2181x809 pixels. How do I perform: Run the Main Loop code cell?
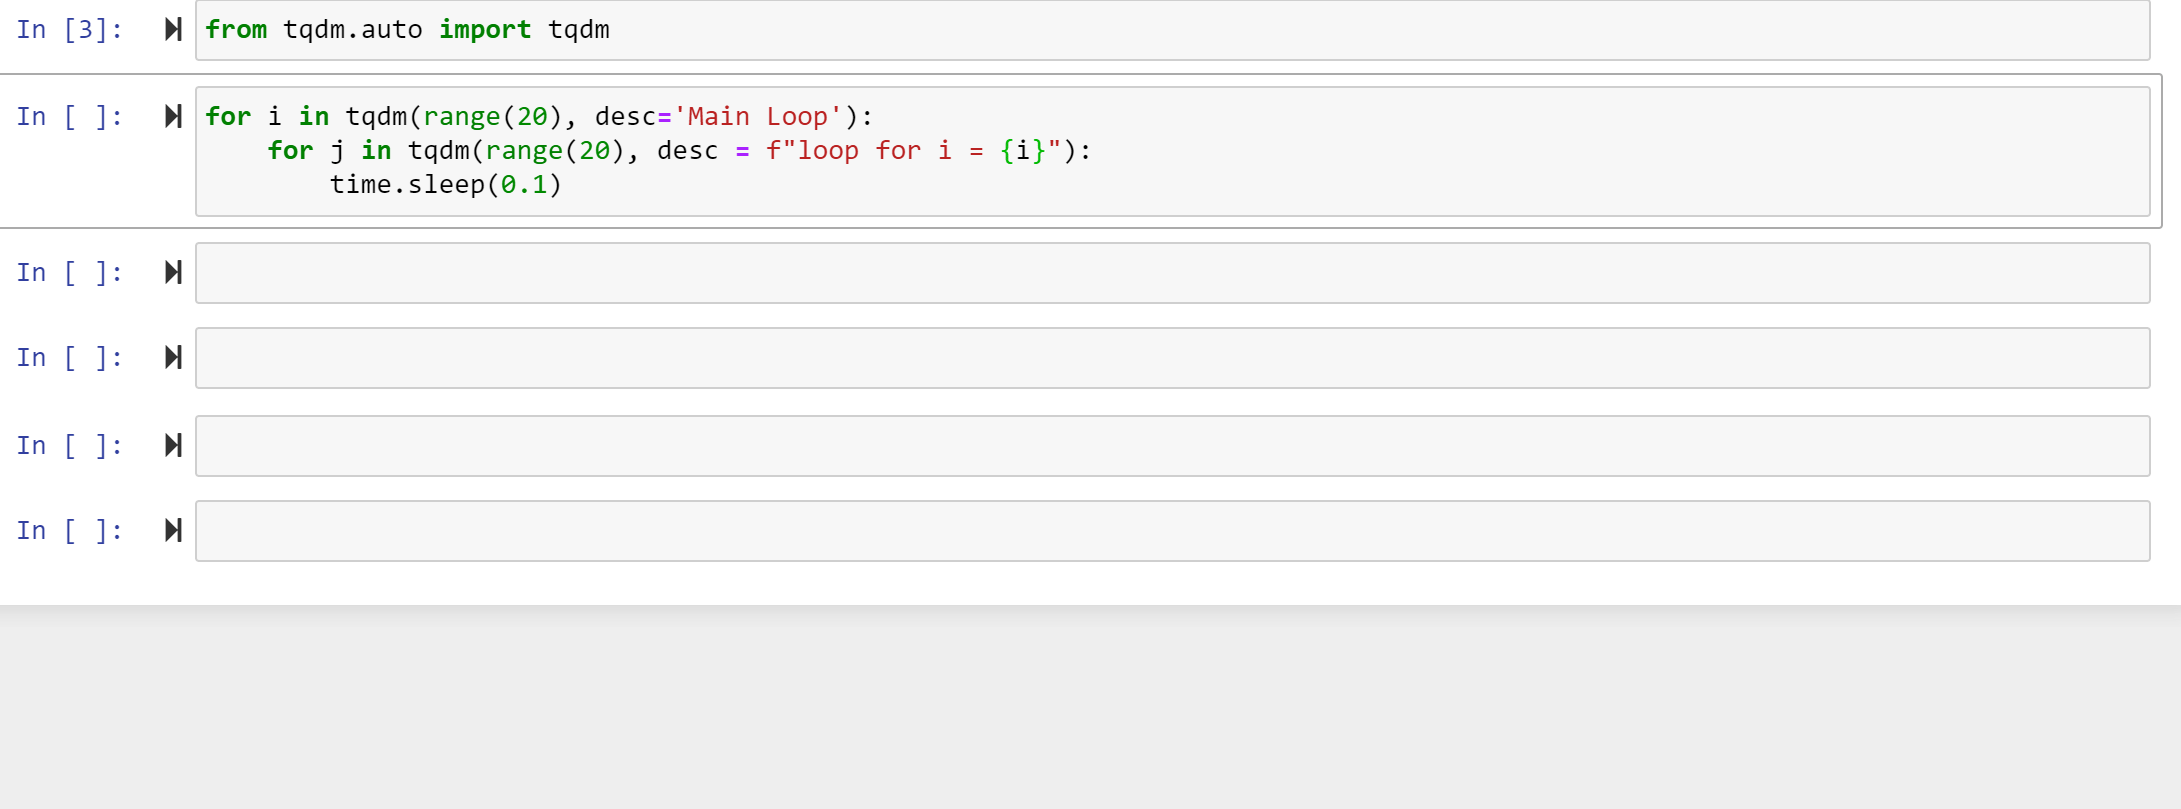173,116
